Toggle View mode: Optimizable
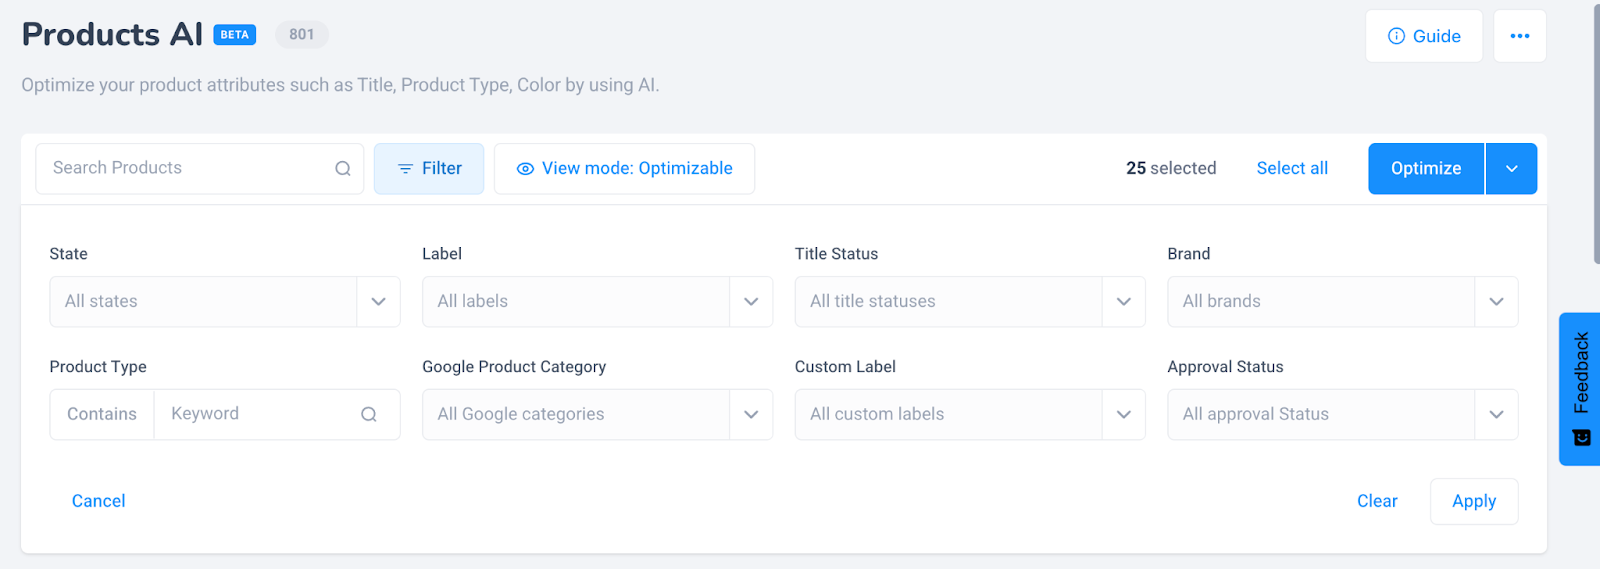The width and height of the screenshot is (1600, 569). point(624,168)
